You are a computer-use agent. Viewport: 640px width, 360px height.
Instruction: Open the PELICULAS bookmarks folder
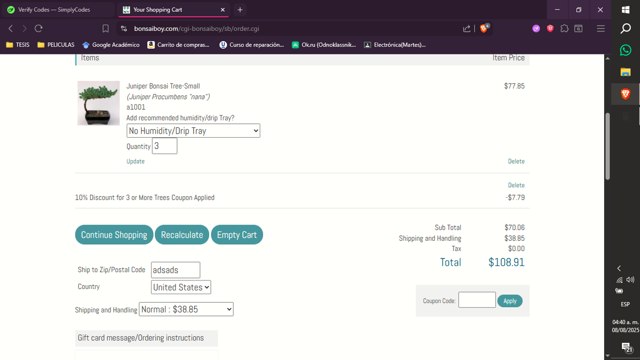56,45
